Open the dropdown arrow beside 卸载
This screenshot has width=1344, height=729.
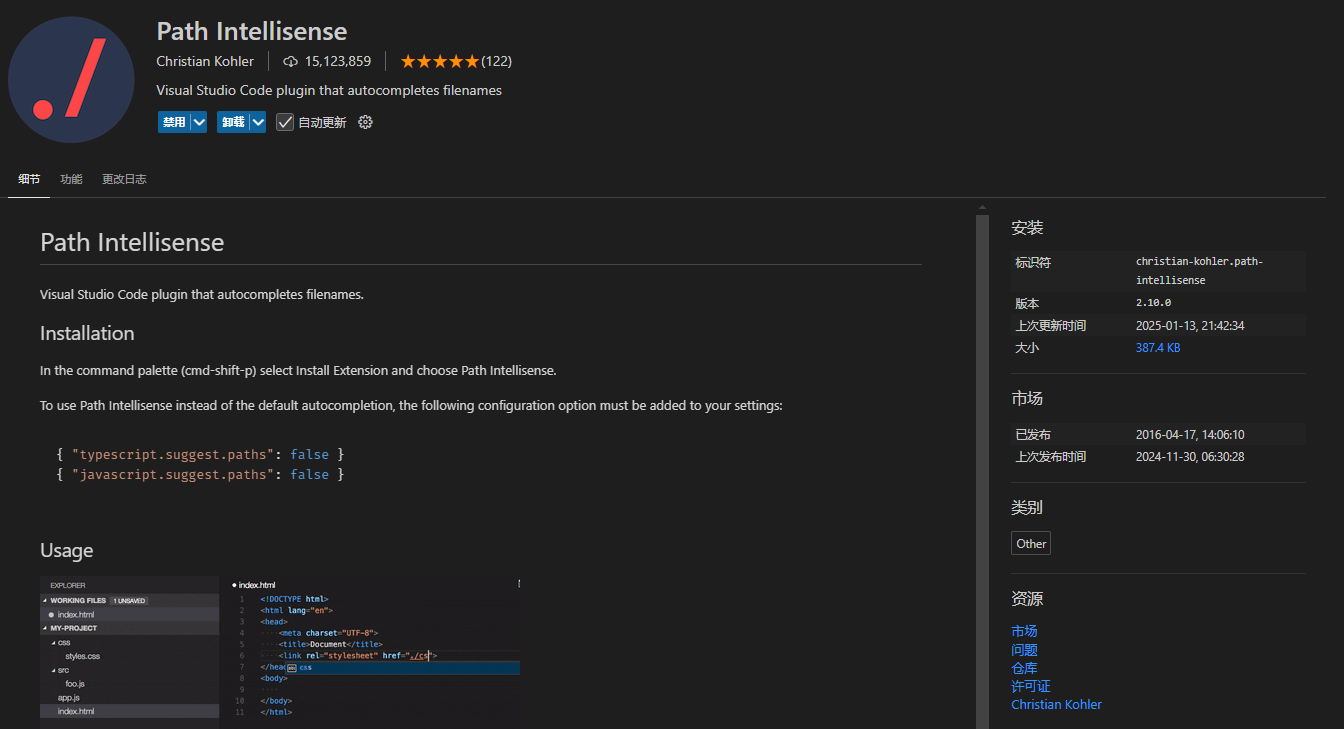258,122
